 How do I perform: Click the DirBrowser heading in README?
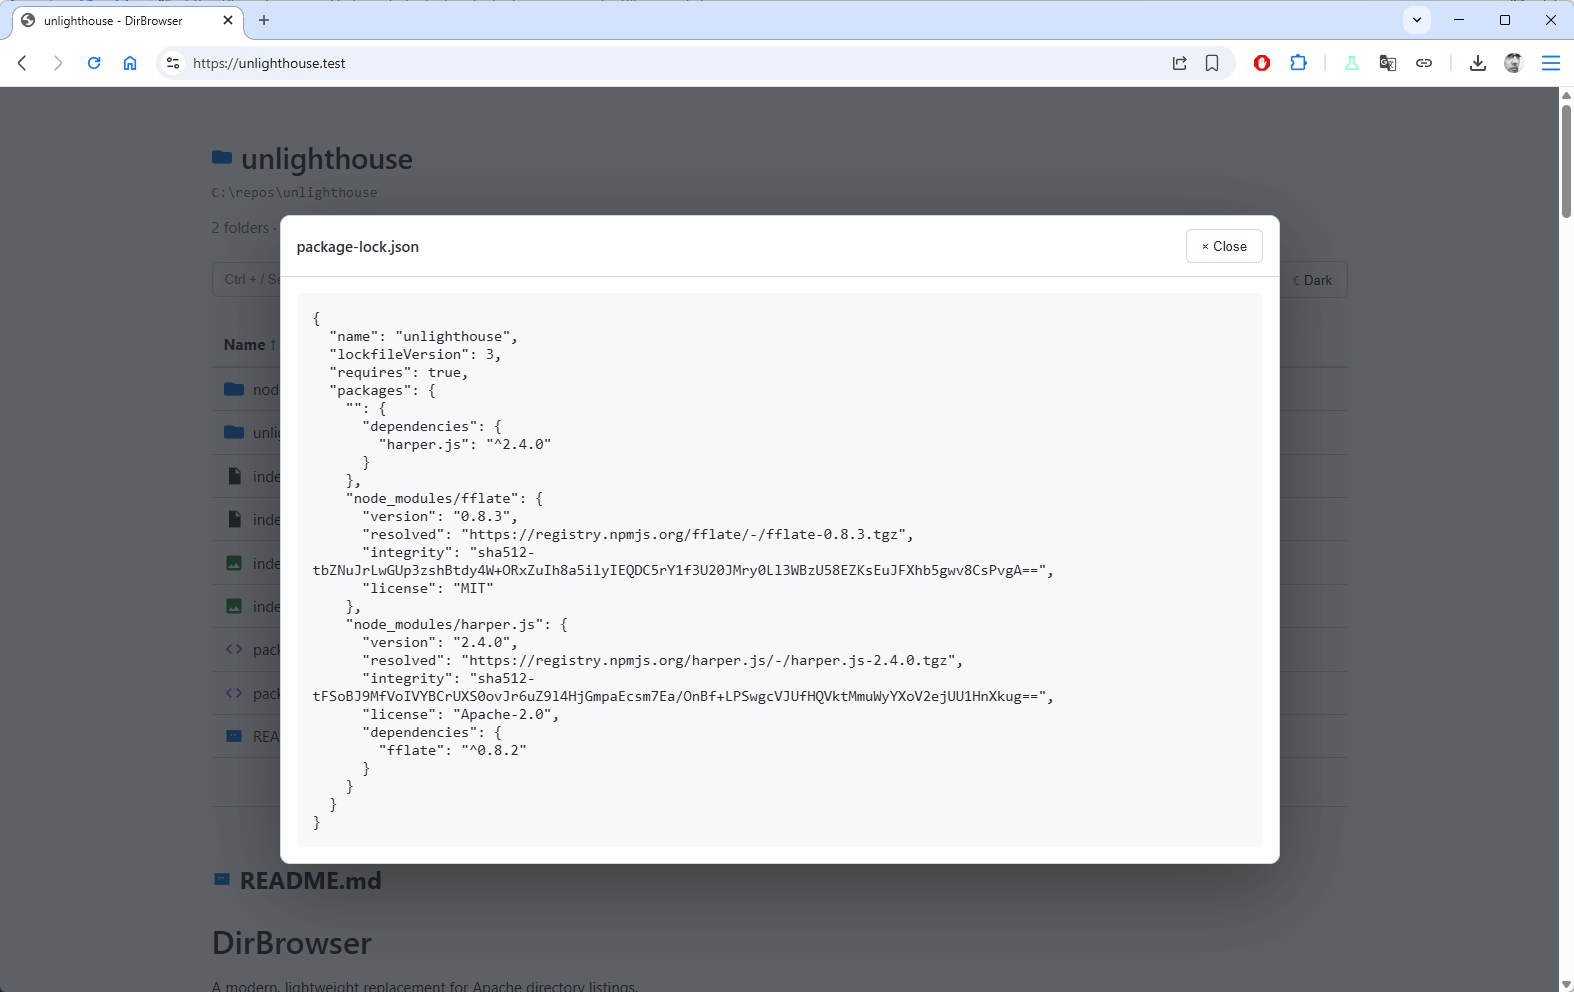292,943
